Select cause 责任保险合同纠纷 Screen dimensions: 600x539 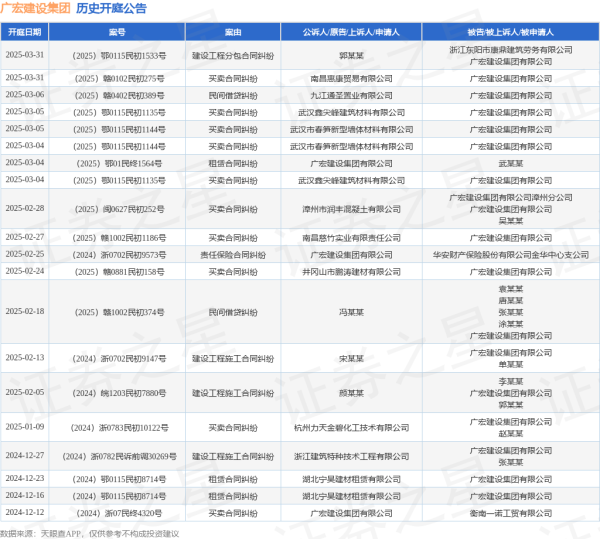[233, 255]
